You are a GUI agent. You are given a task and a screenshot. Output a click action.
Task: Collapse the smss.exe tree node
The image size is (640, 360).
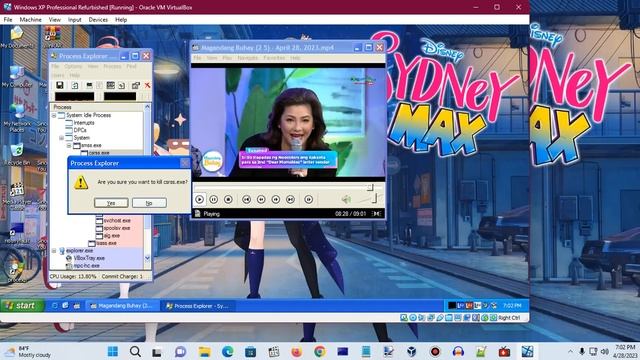69,145
